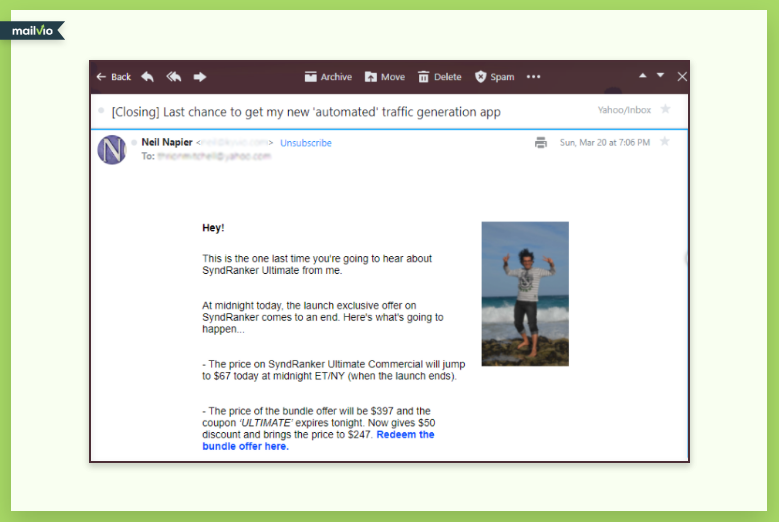Click the blurred 'To:' recipient address
779x522 pixels.
point(214,156)
